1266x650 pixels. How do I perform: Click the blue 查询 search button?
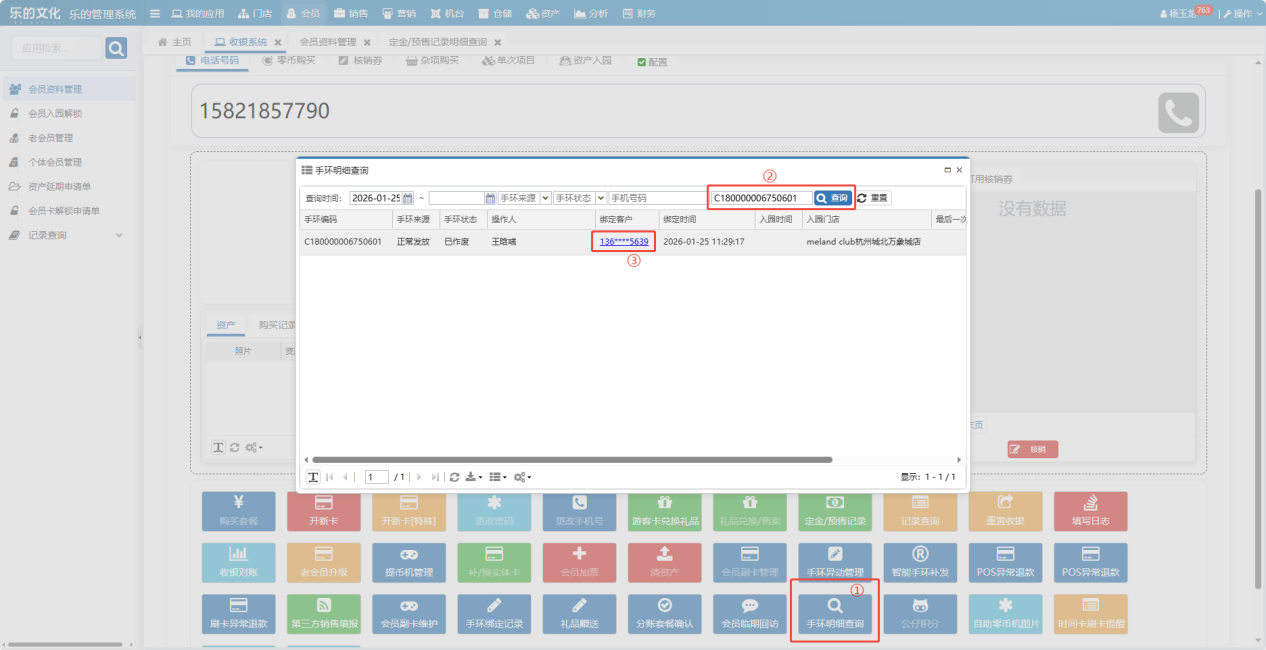(833, 198)
